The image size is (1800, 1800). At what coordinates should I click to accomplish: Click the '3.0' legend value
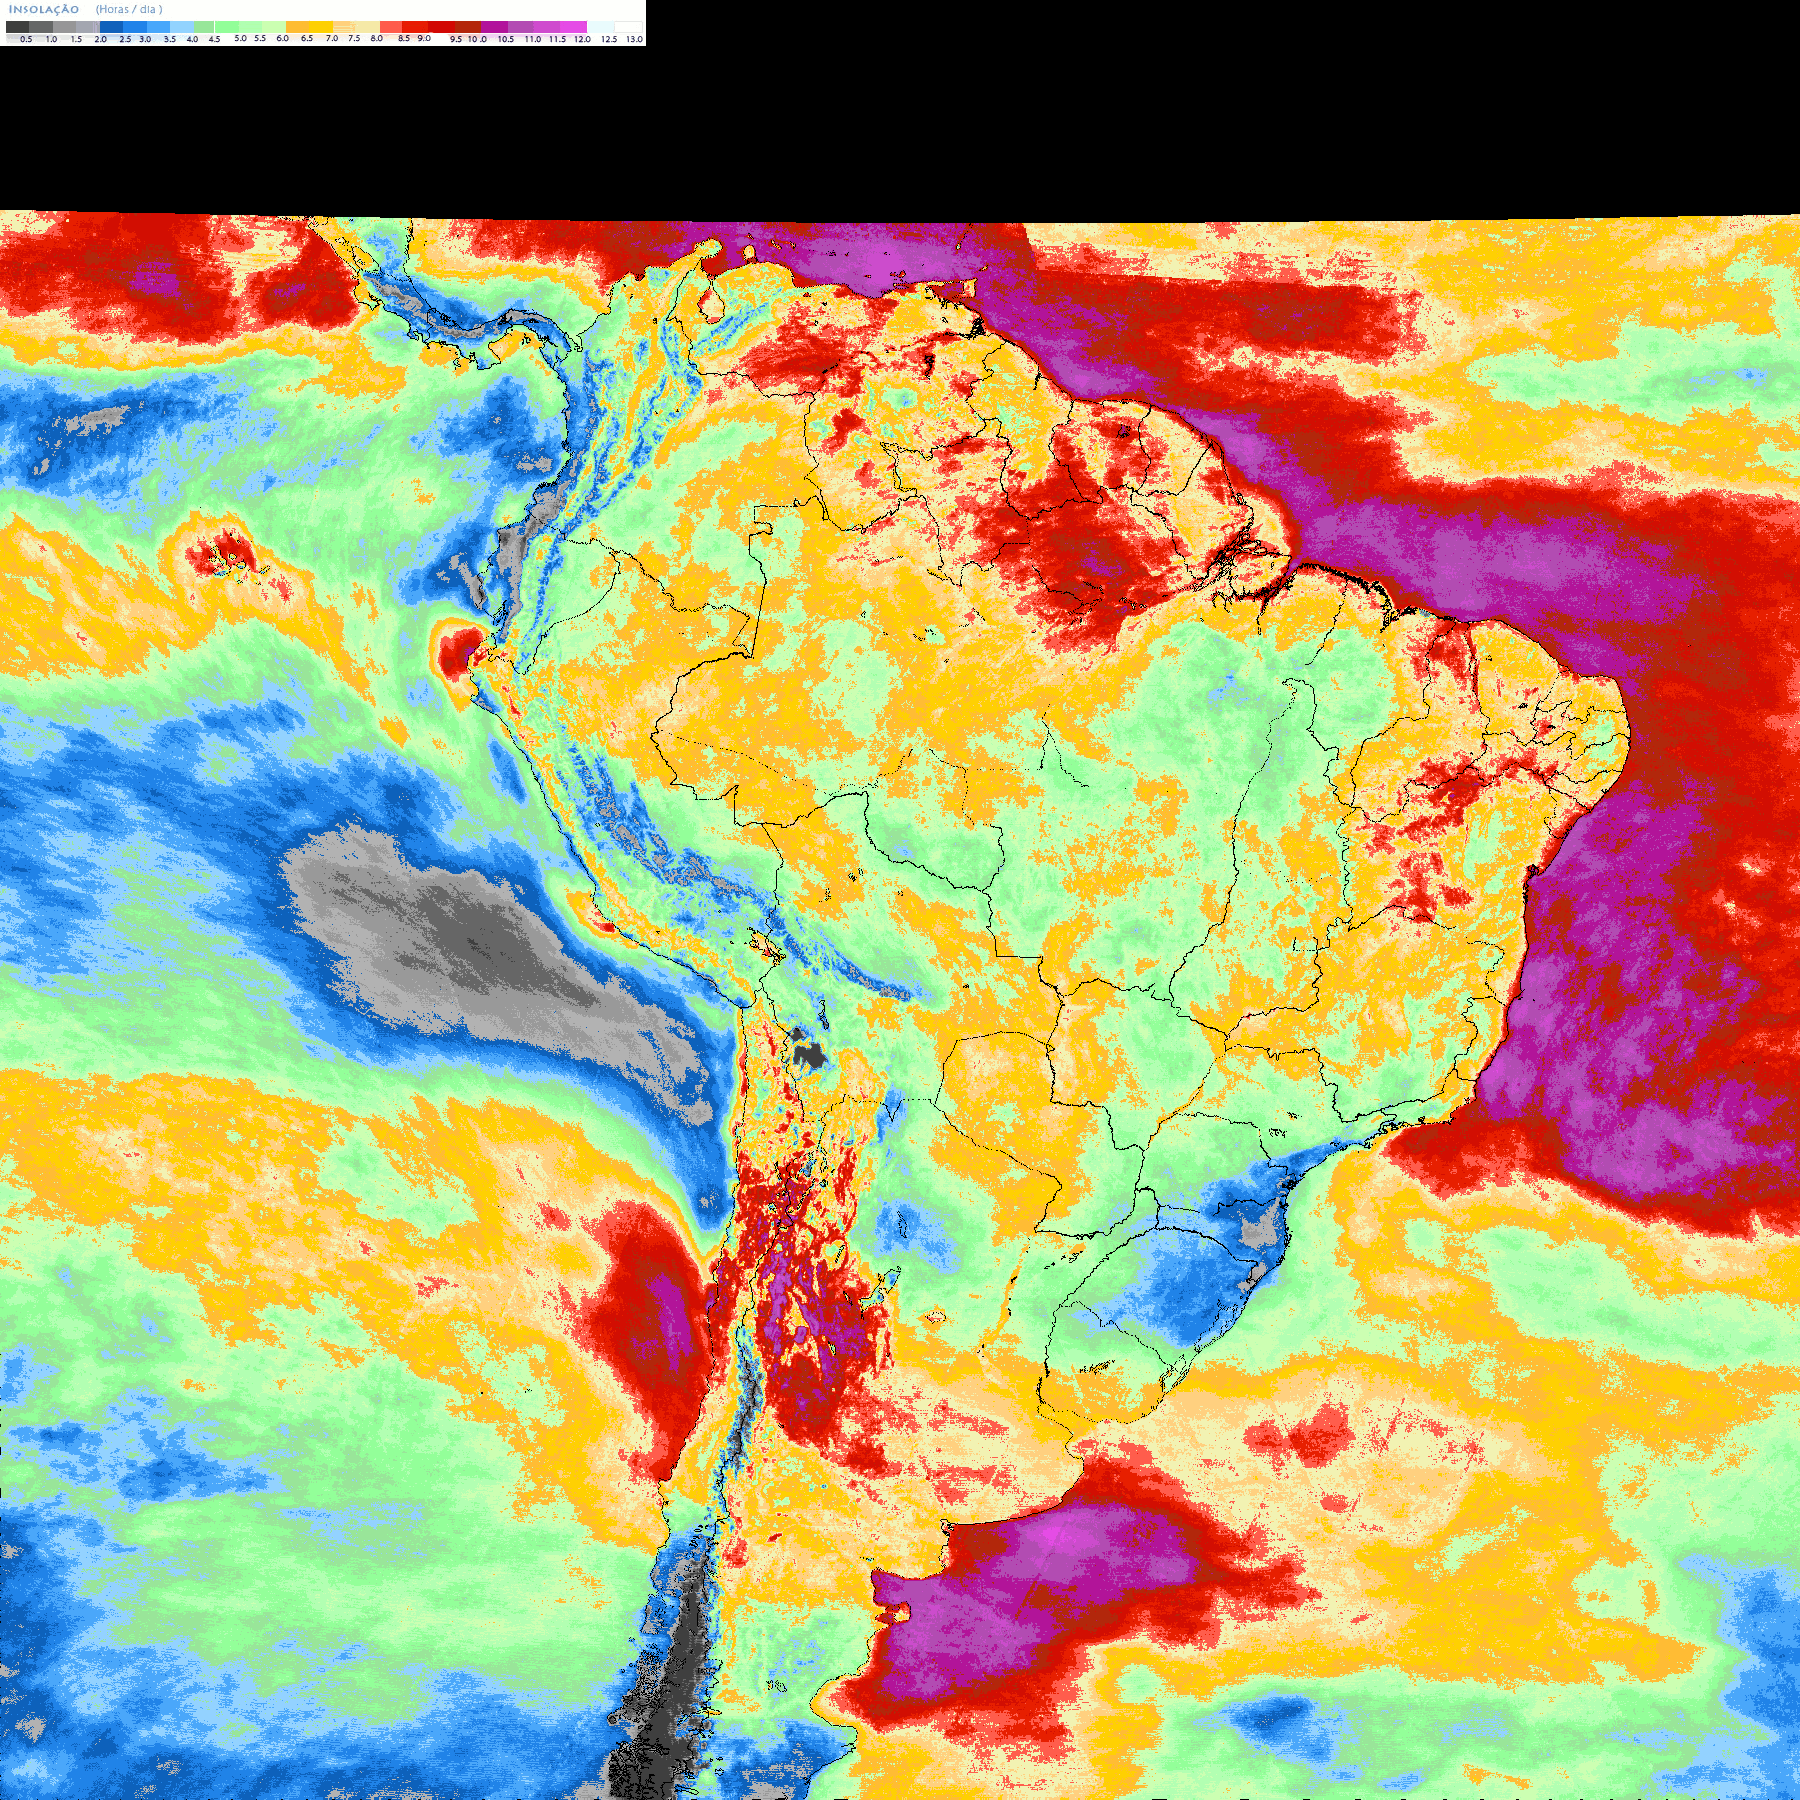pos(145,39)
